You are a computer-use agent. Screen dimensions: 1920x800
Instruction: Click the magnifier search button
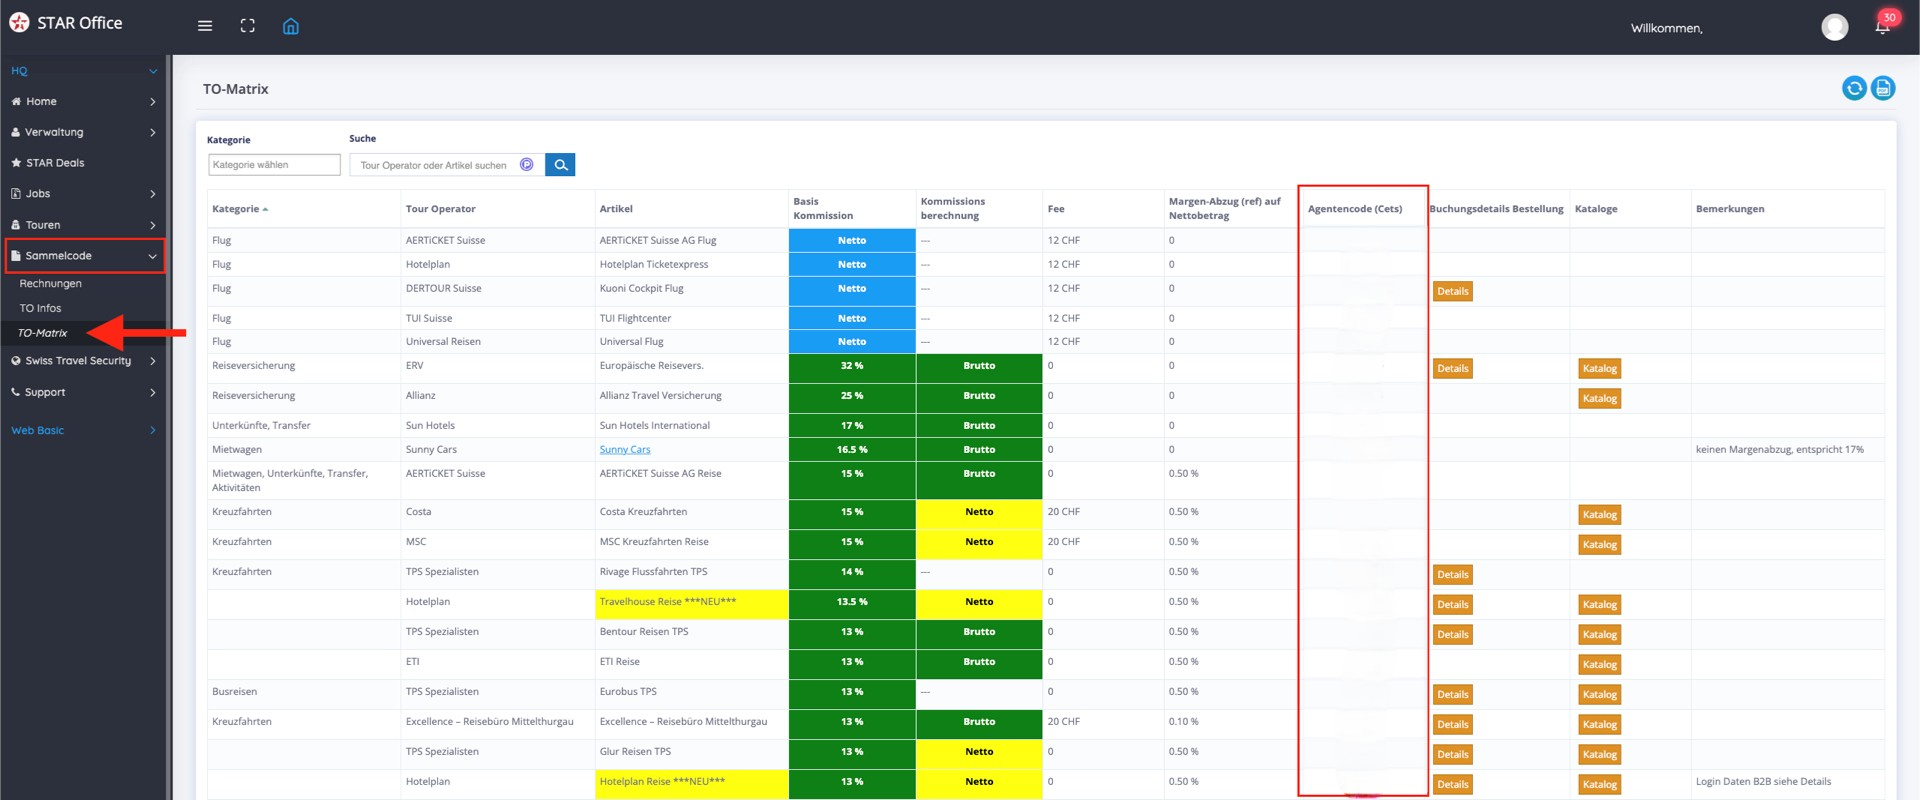click(x=560, y=165)
